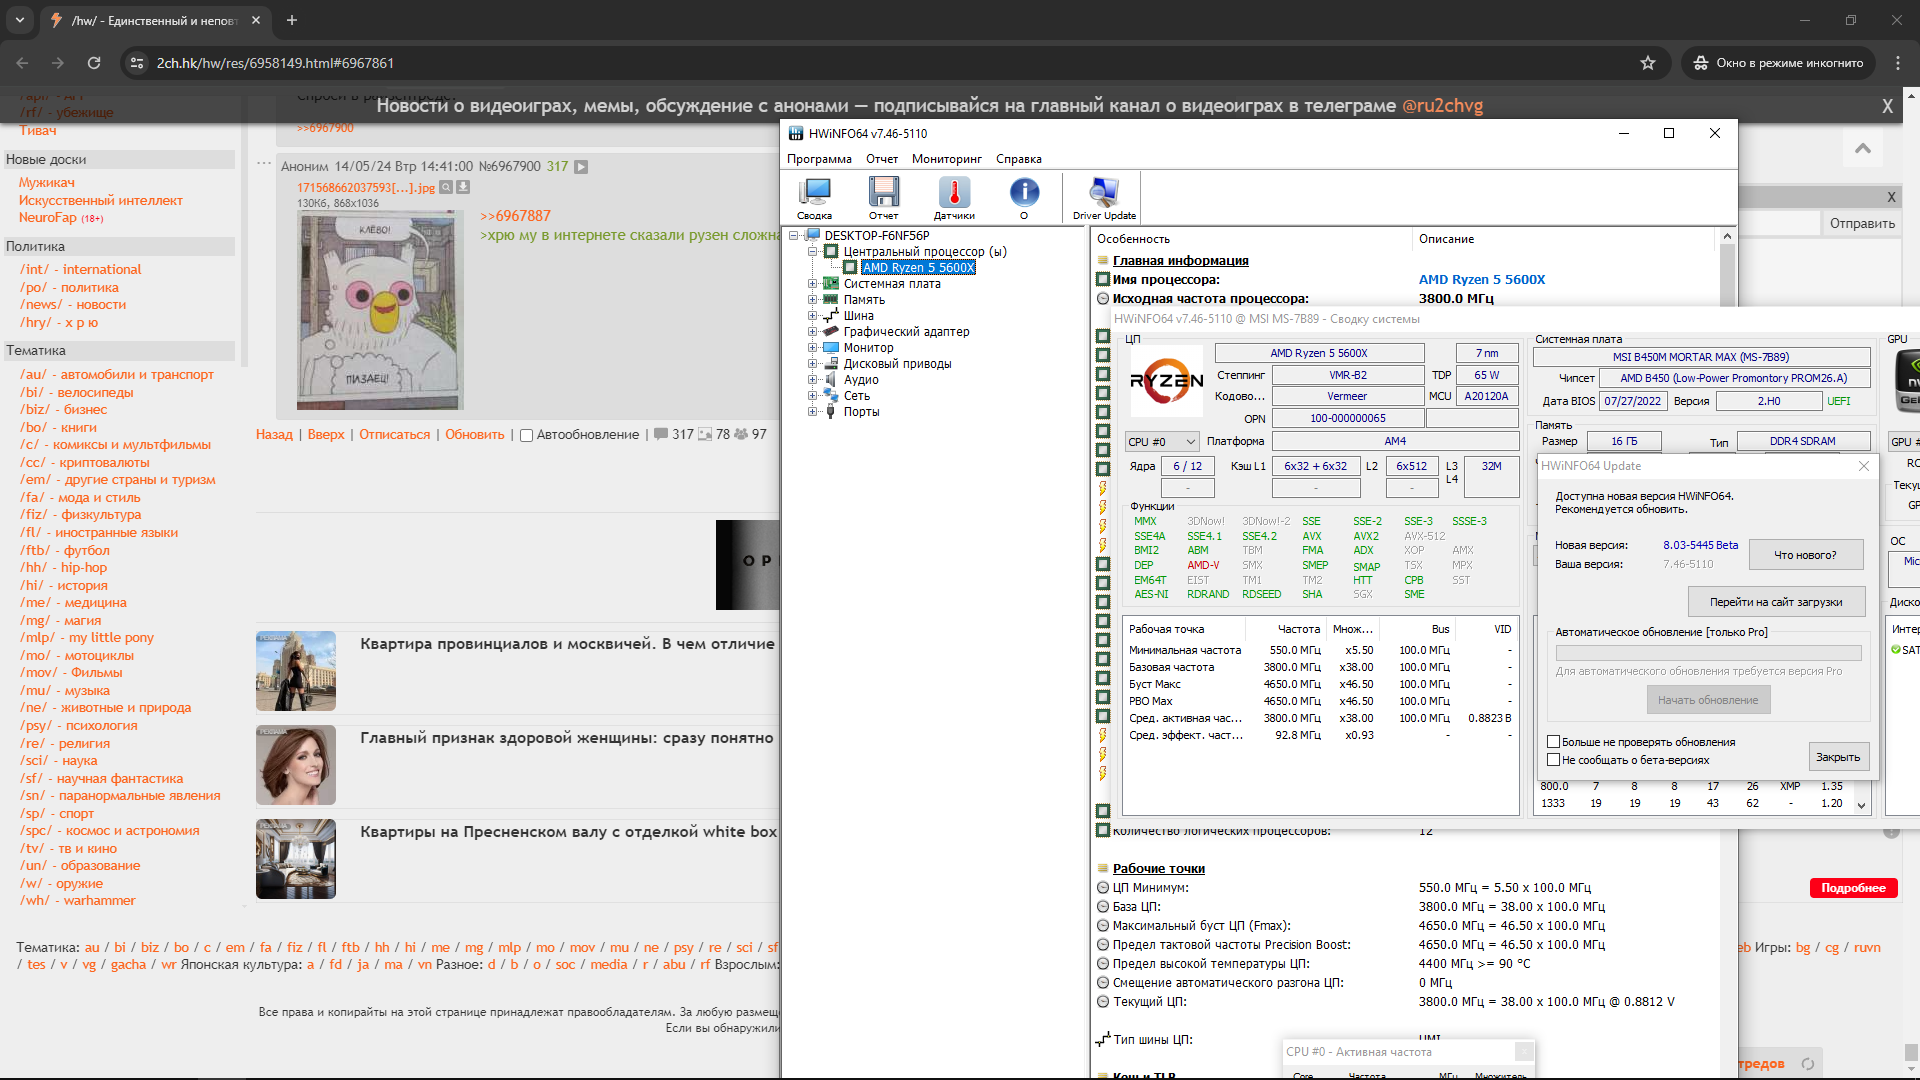Open the Датчики thermometer sensors icon
Image resolution: width=1920 pixels, height=1080 pixels.
tap(954, 197)
